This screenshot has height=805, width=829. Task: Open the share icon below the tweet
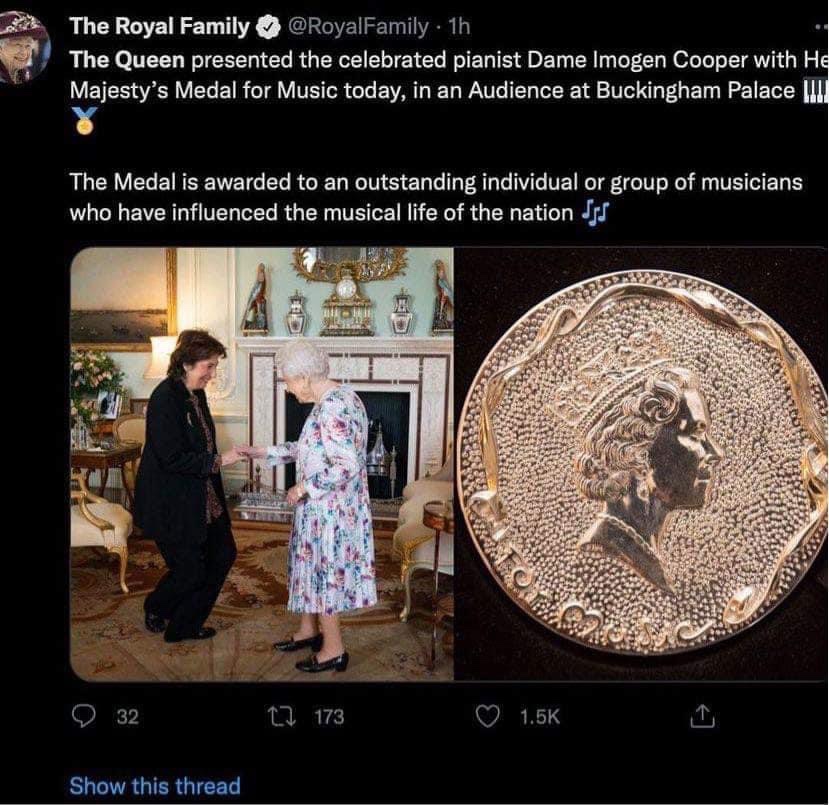pos(702,716)
